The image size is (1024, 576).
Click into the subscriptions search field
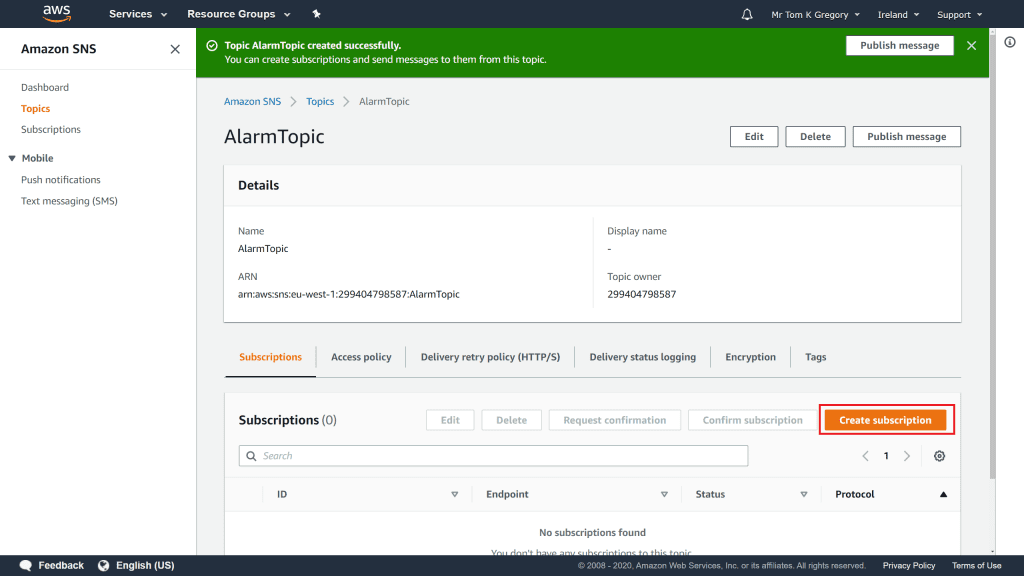point(494,456)
